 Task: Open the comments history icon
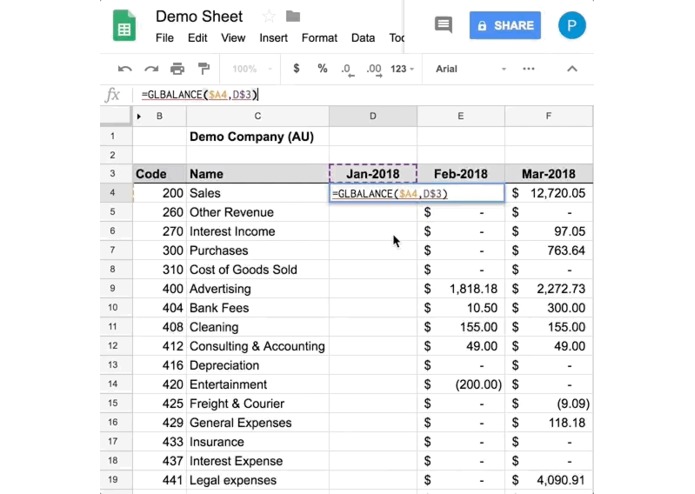pos(443,25)
